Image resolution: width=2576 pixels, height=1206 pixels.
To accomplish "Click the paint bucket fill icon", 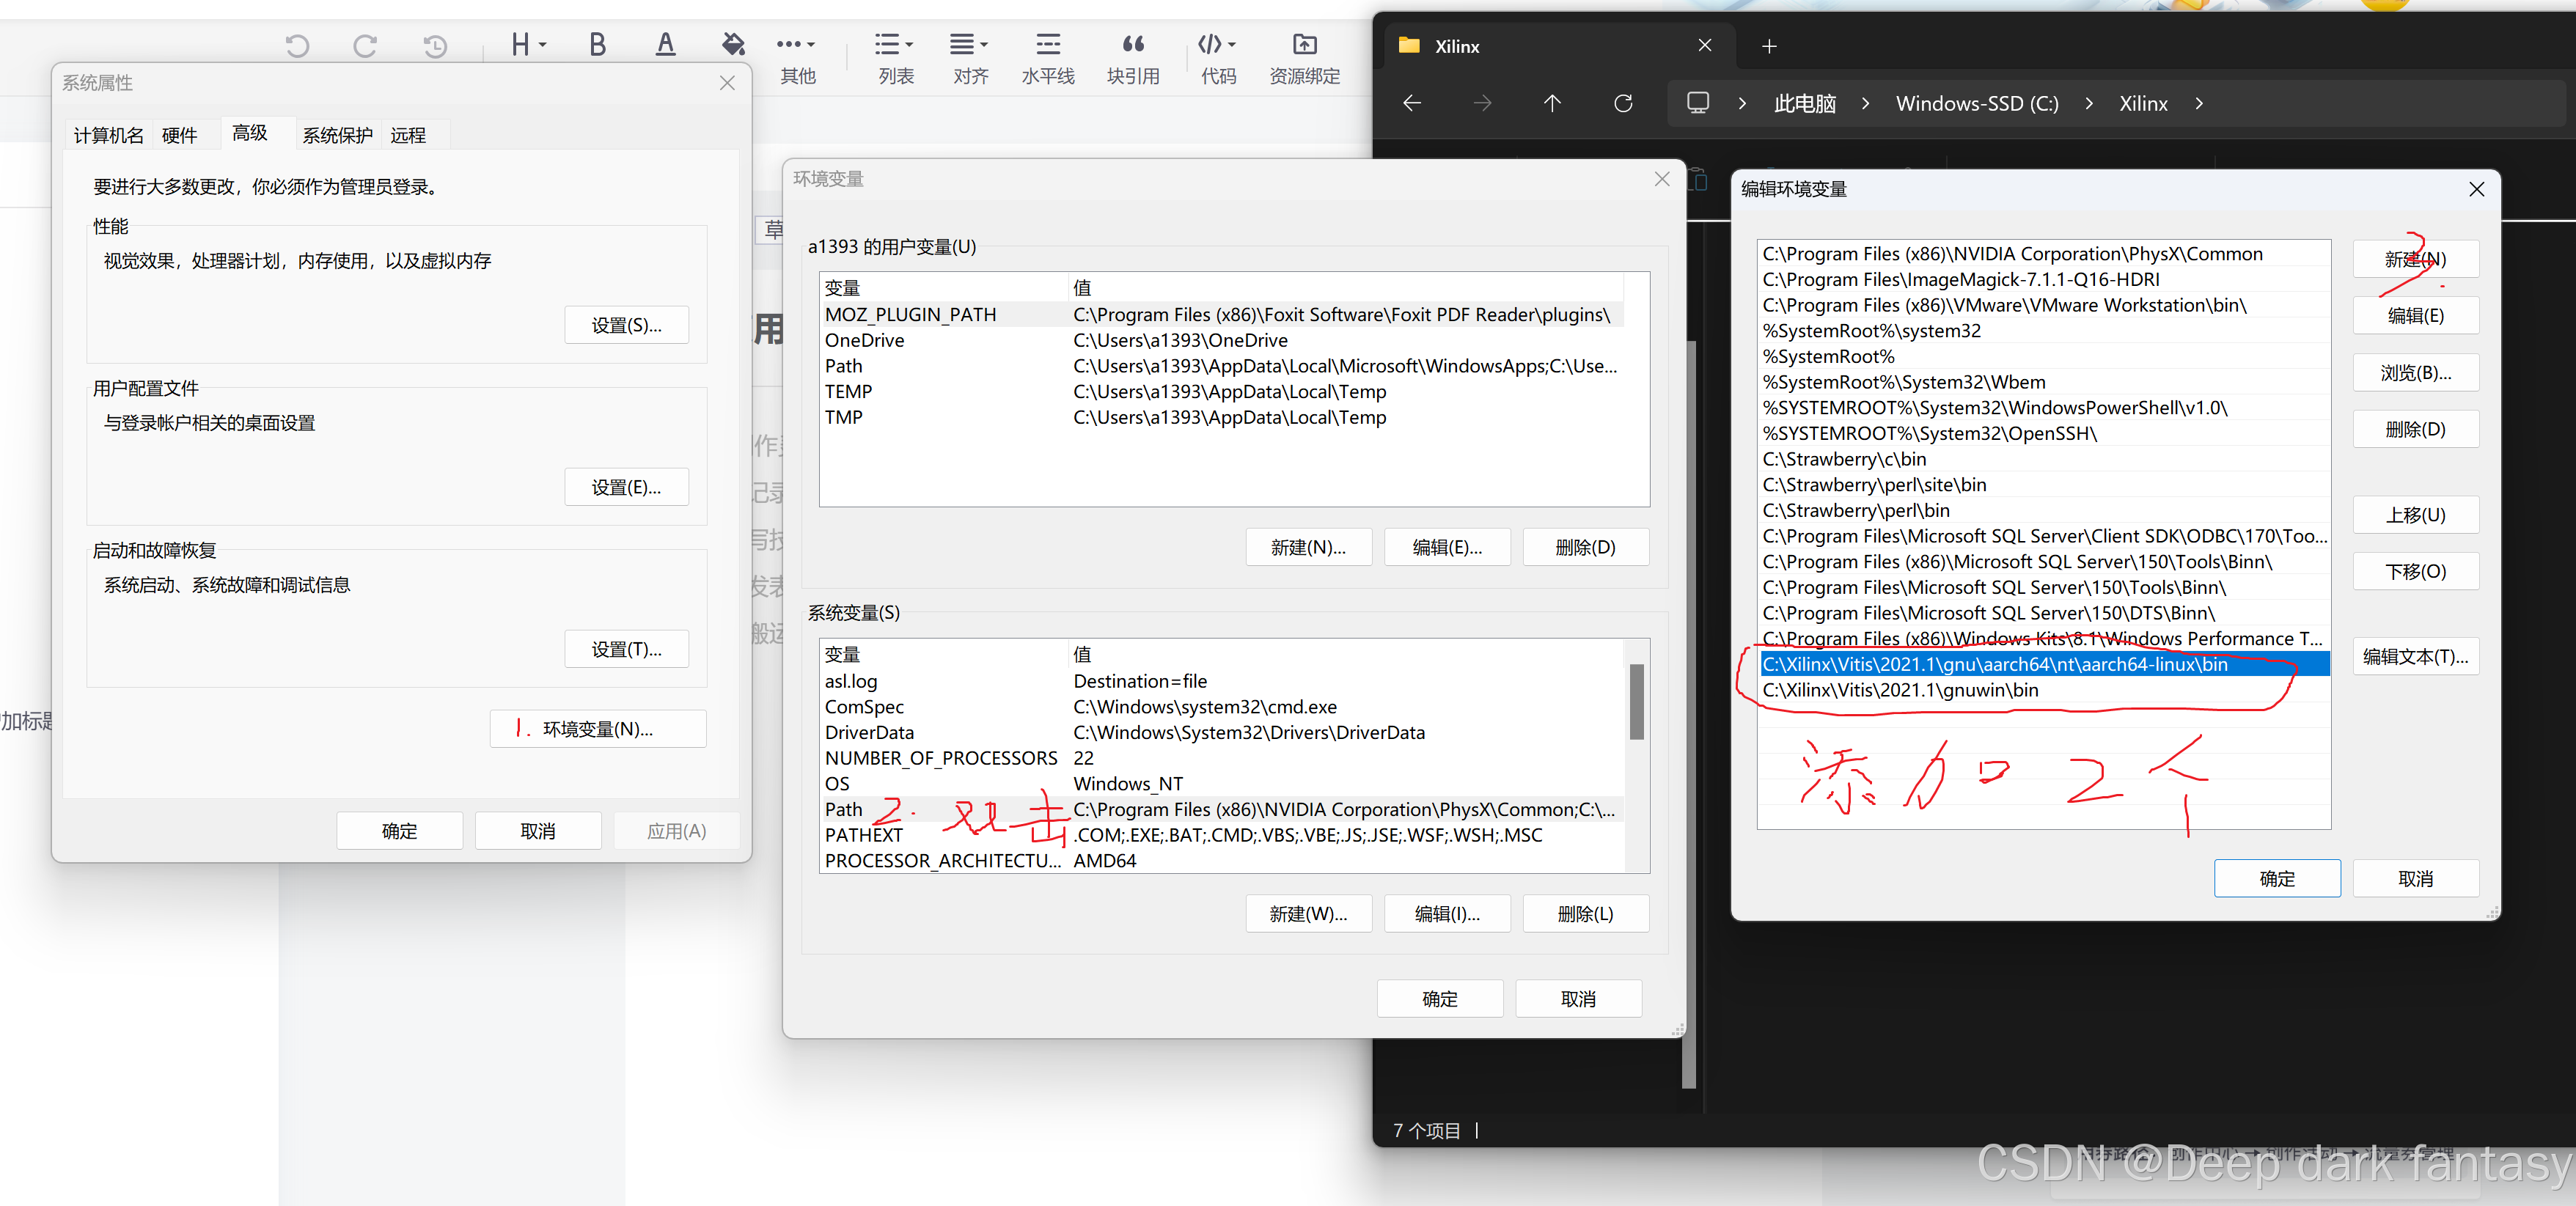I will click(733, 44).
